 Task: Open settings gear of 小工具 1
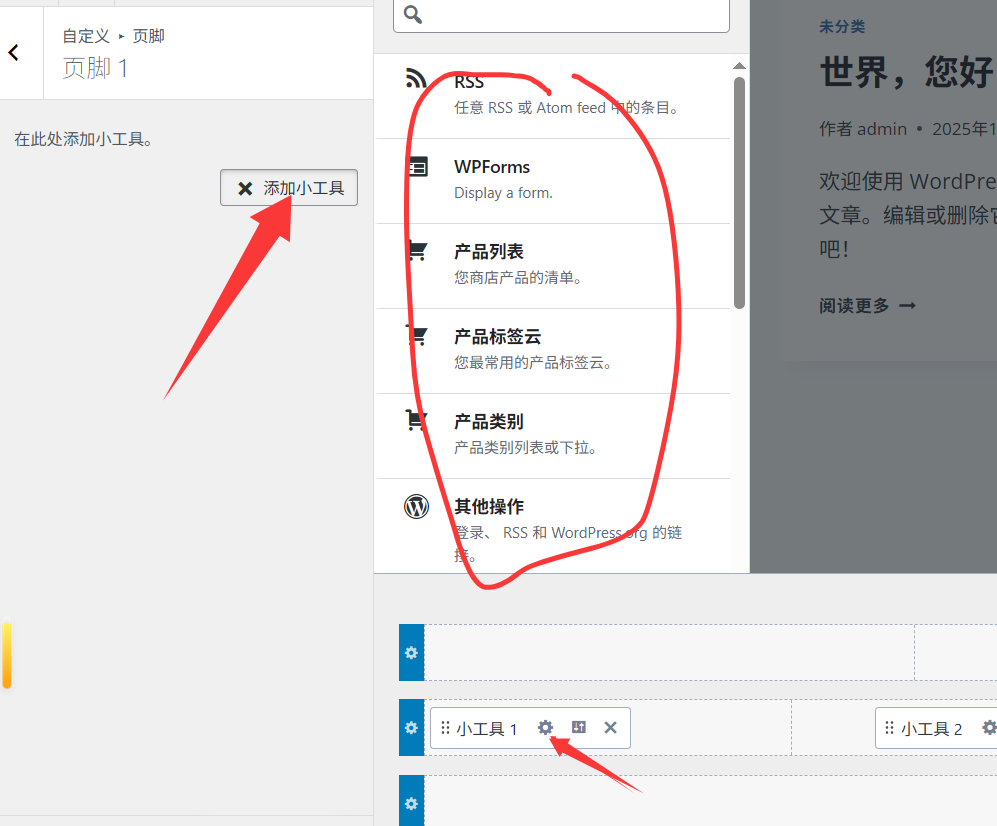tap(545, 728)
